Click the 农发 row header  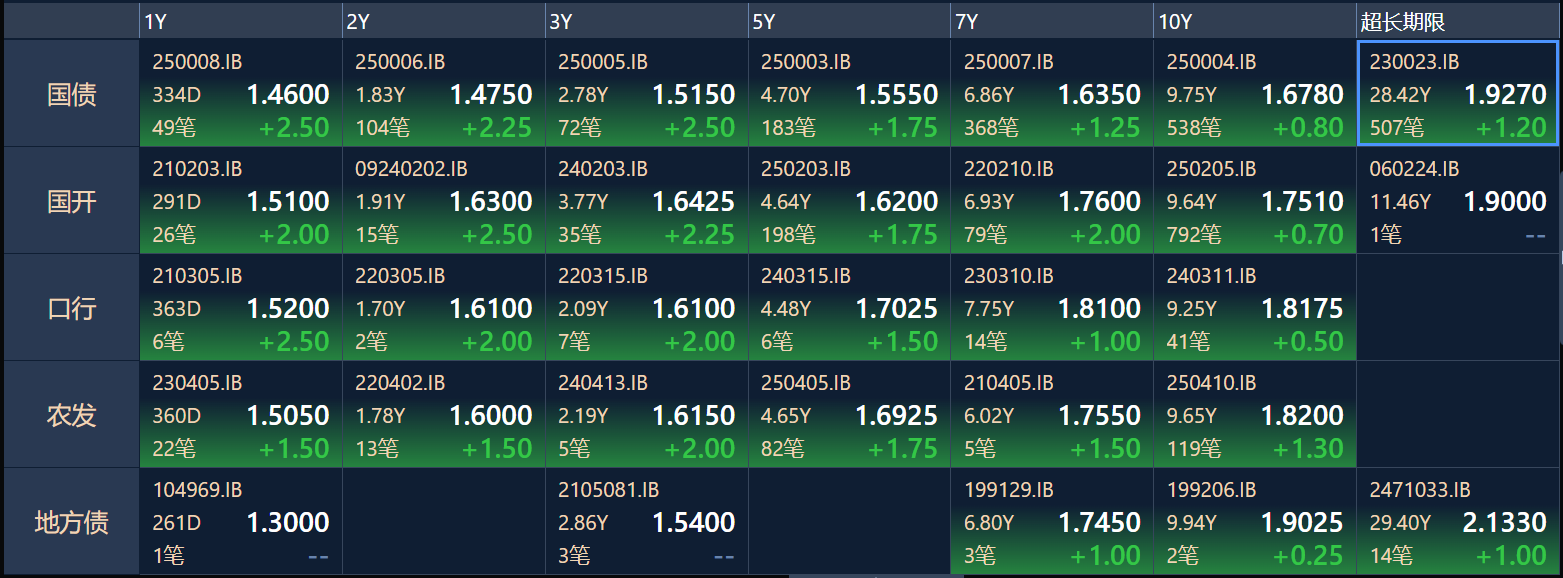click(x=71, y=414)
